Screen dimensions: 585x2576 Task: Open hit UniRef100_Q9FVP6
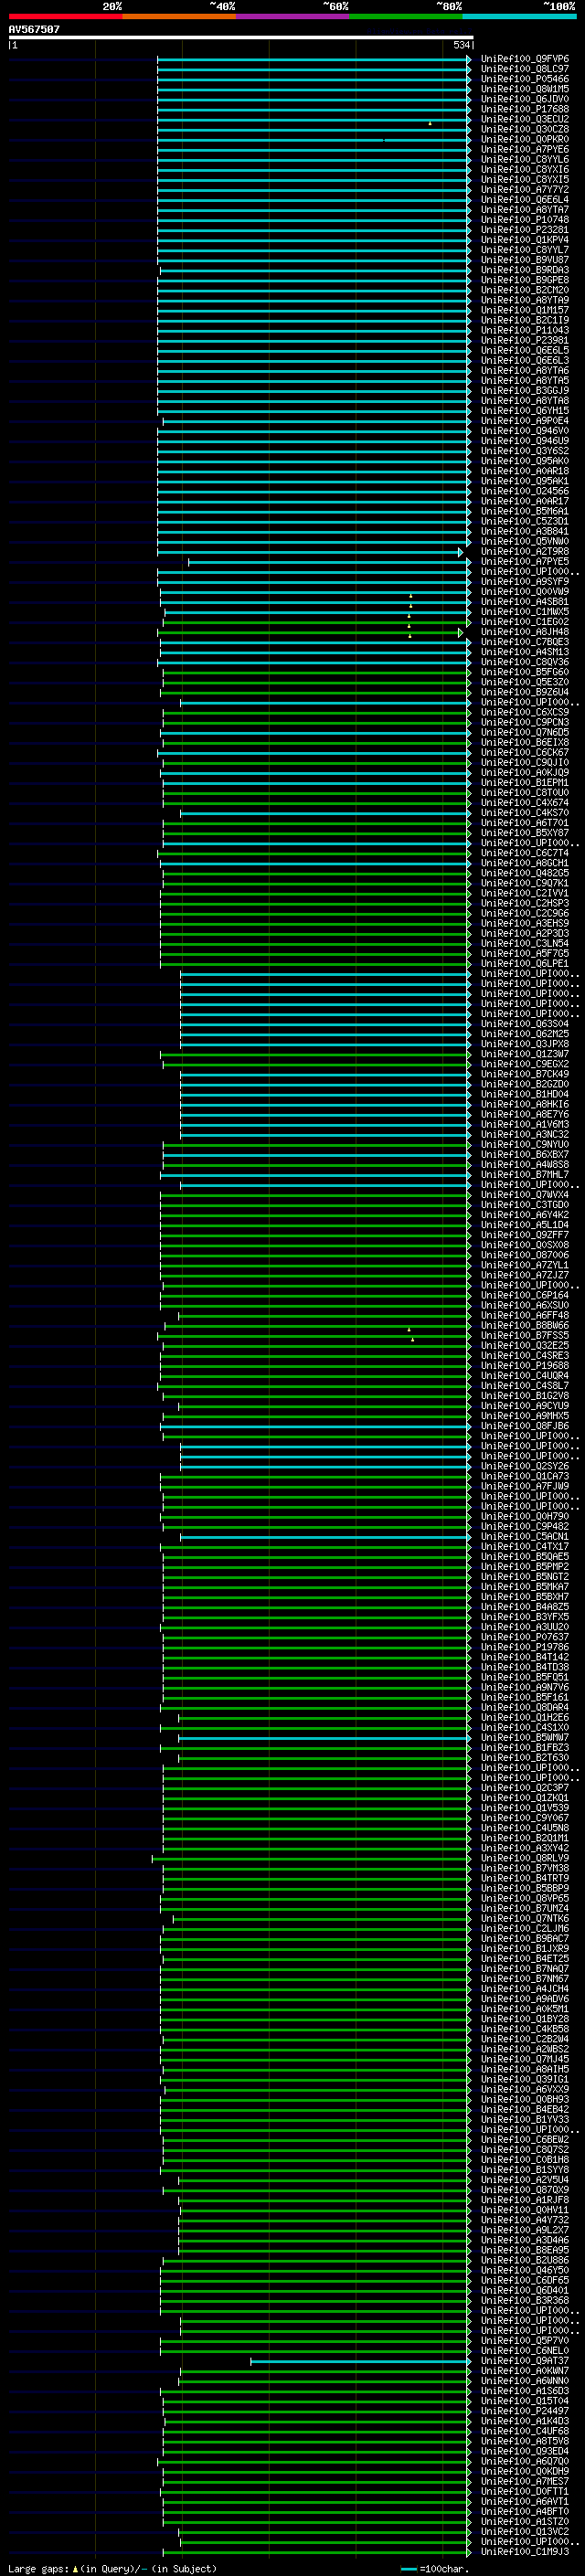coord(524,59)
